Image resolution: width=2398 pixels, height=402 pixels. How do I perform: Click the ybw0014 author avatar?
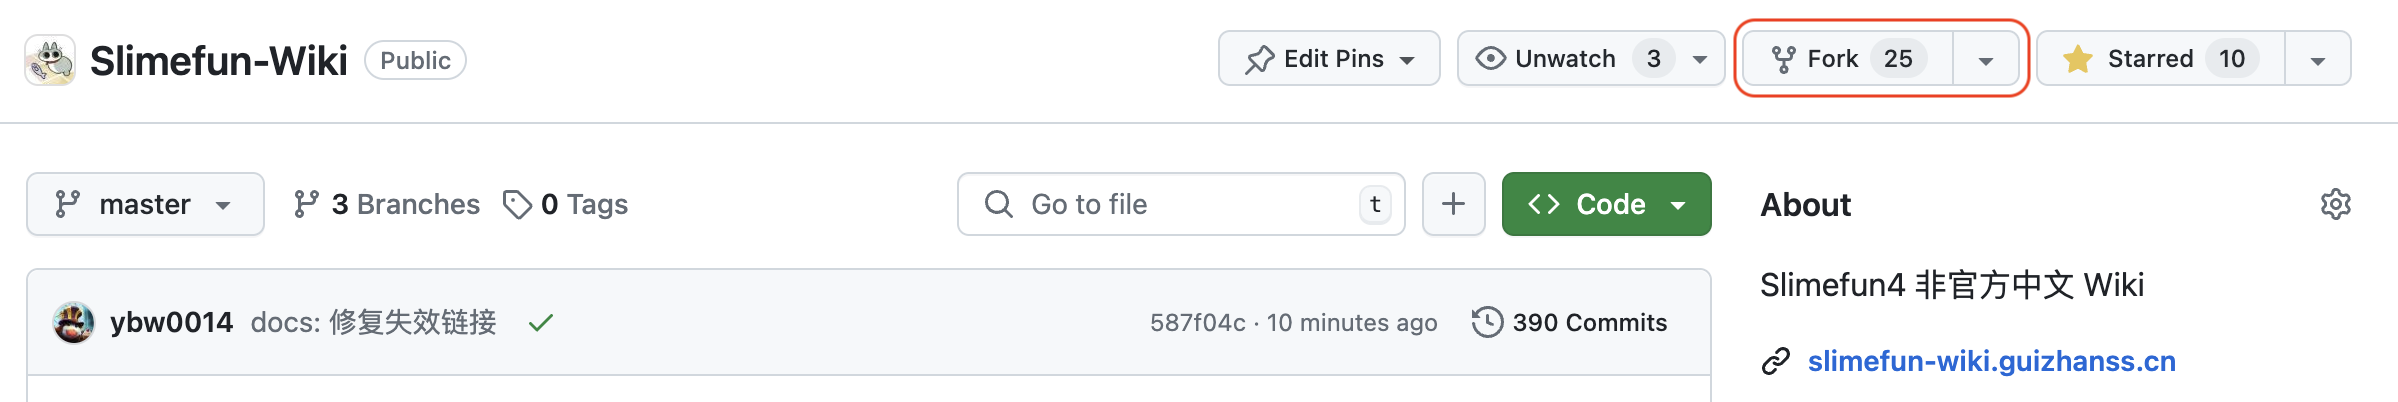[74, 323]
